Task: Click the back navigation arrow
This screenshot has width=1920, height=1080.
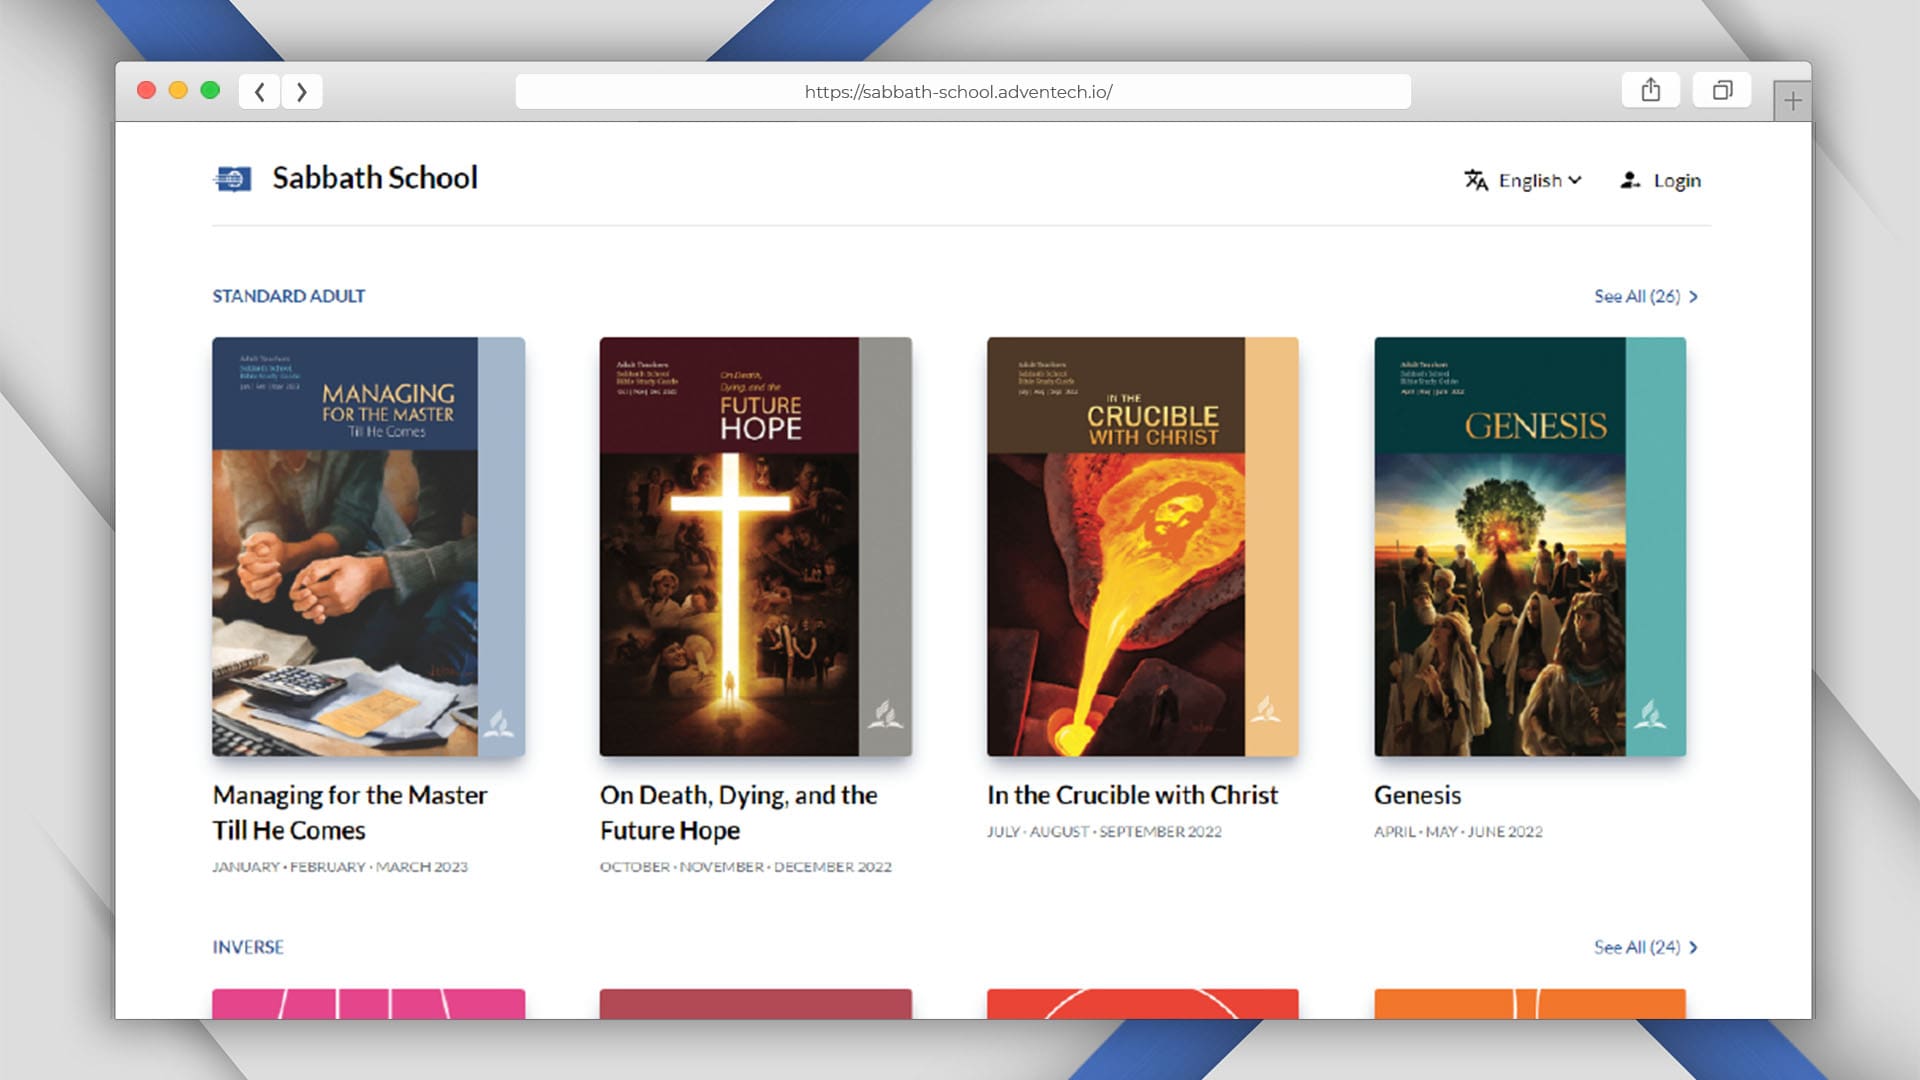Action: tap(259, 91)
